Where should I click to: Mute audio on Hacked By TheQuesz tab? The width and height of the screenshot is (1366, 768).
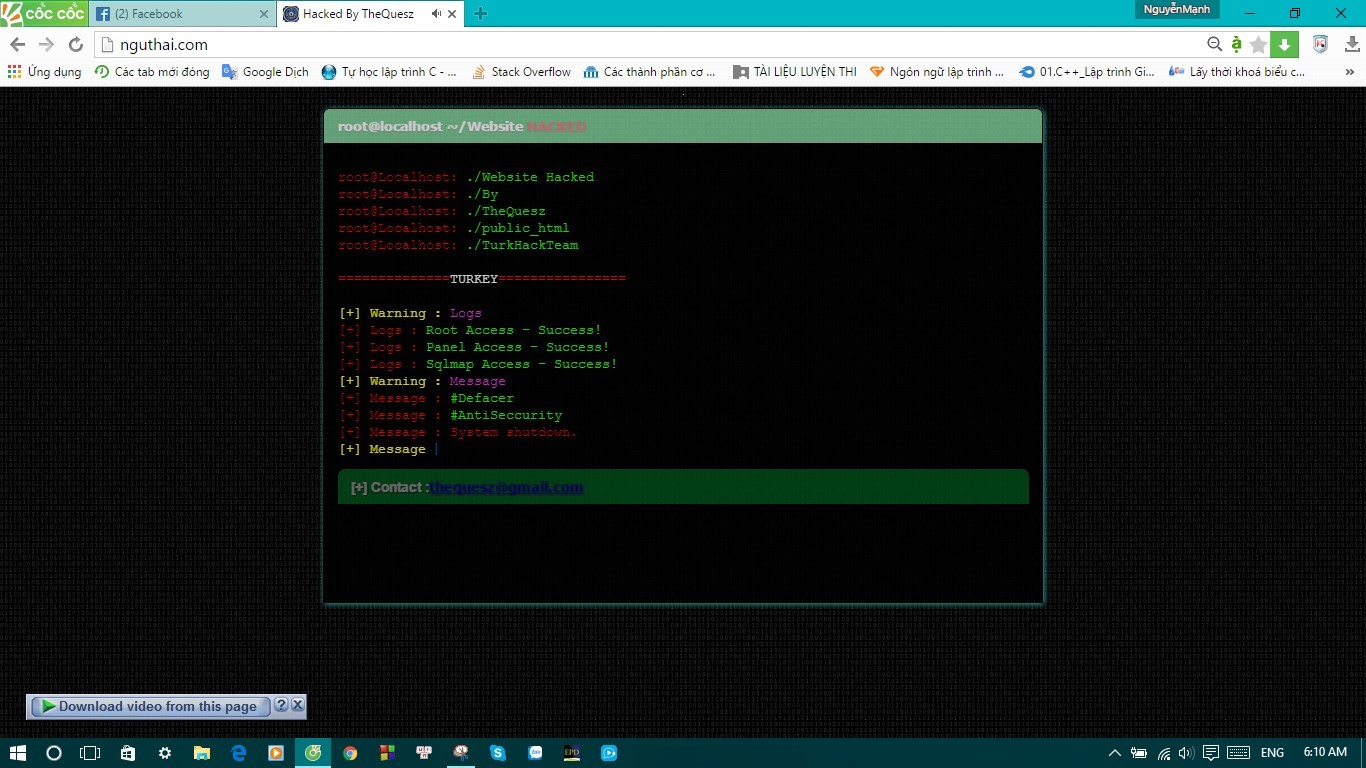(x=436, y=14)
